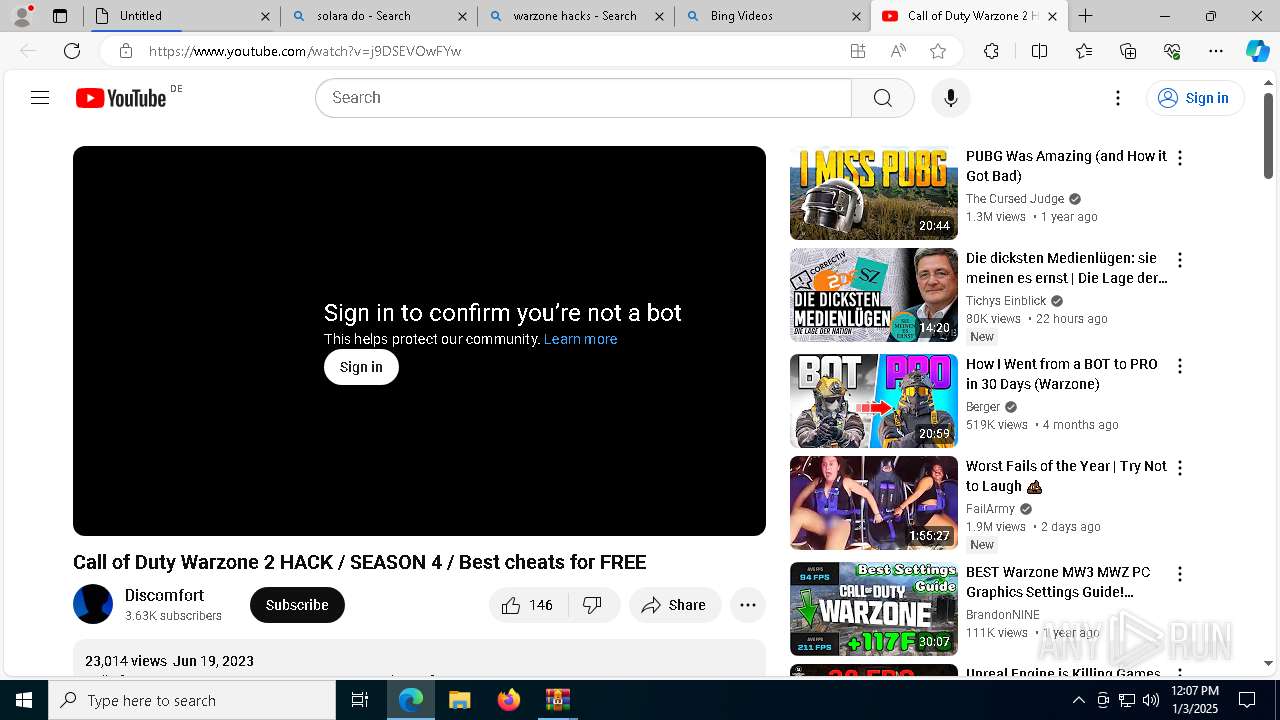Open Browser essentials heart icon
Viewport: 1280px width, 720px height.
point(1172,51)
